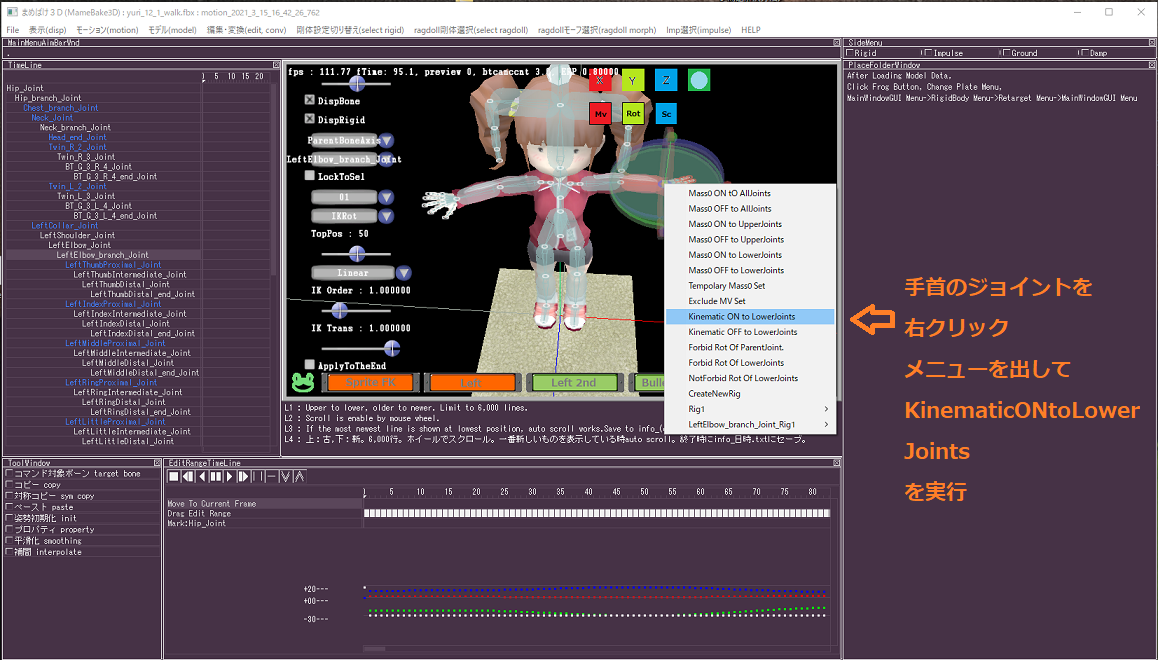
Task: Select Neck_Joint in the timeline tree
Action: tap(52, 118)
